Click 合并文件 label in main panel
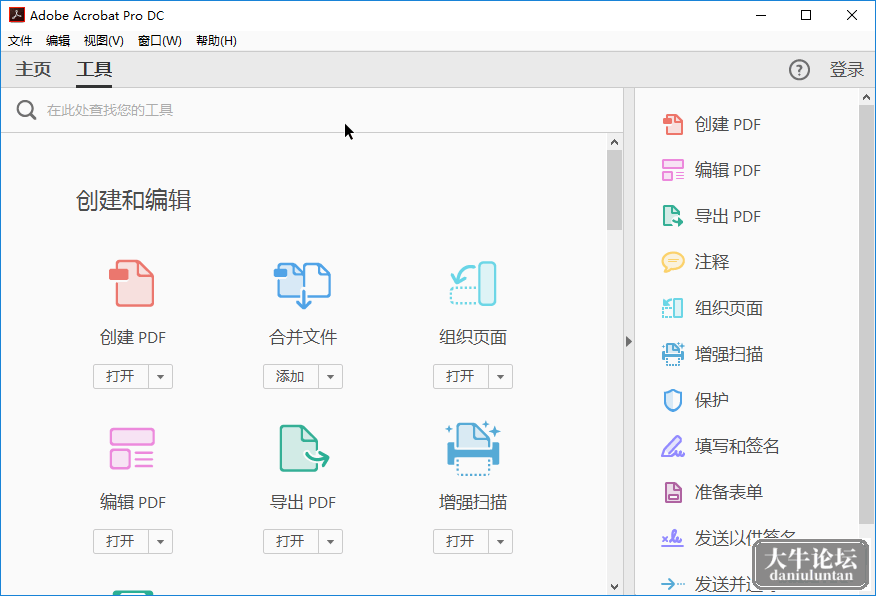The height and width of the screenshot is (596, 876). [303, 337]
